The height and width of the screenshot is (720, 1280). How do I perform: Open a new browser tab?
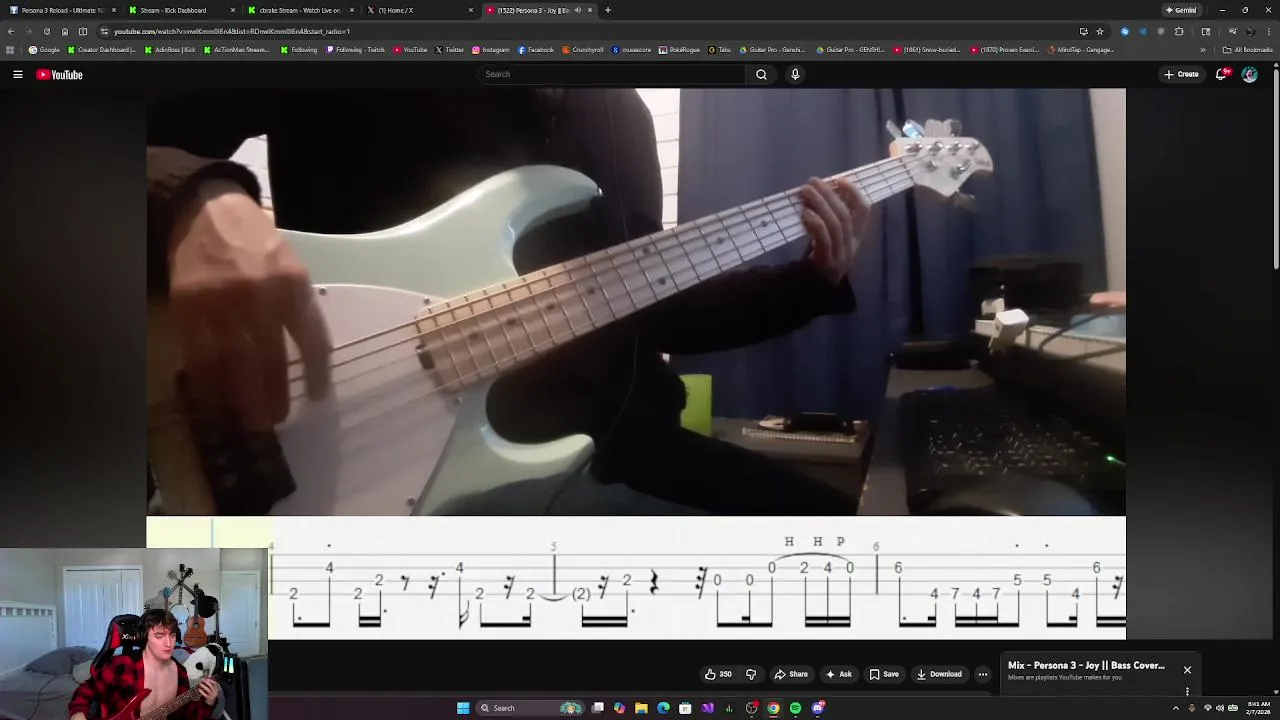tap(607, 10)
